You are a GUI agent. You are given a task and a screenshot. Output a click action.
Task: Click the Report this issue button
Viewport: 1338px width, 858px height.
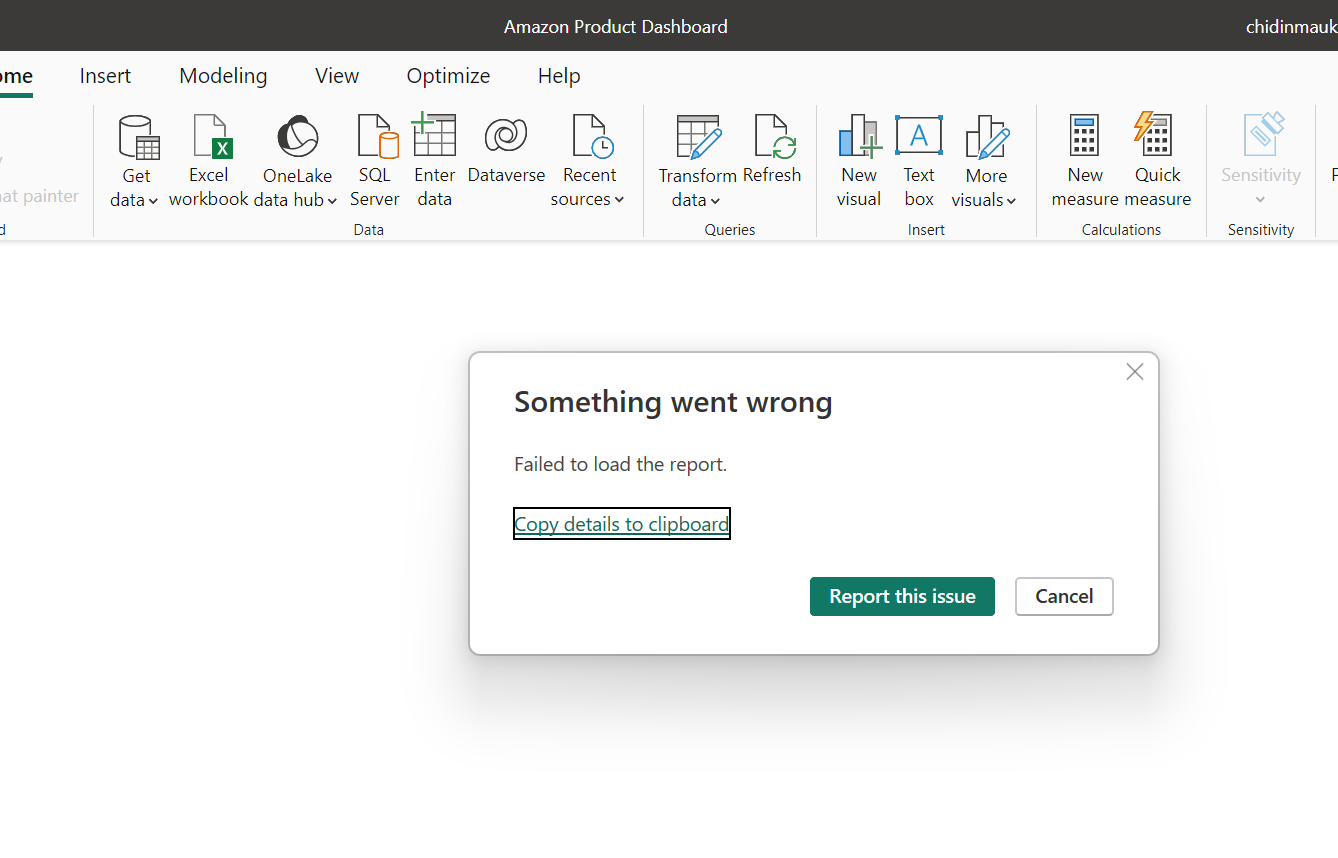click(902, 596)
